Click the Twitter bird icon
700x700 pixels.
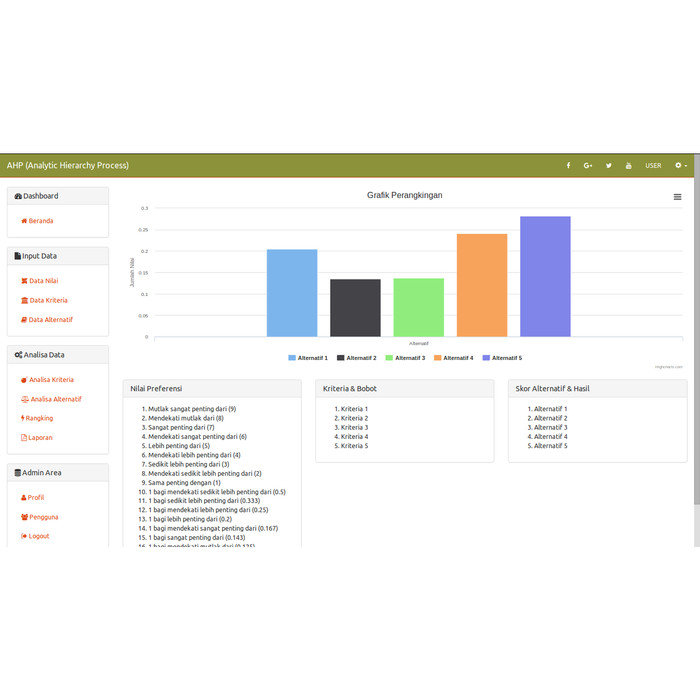(x=608, y=166)
